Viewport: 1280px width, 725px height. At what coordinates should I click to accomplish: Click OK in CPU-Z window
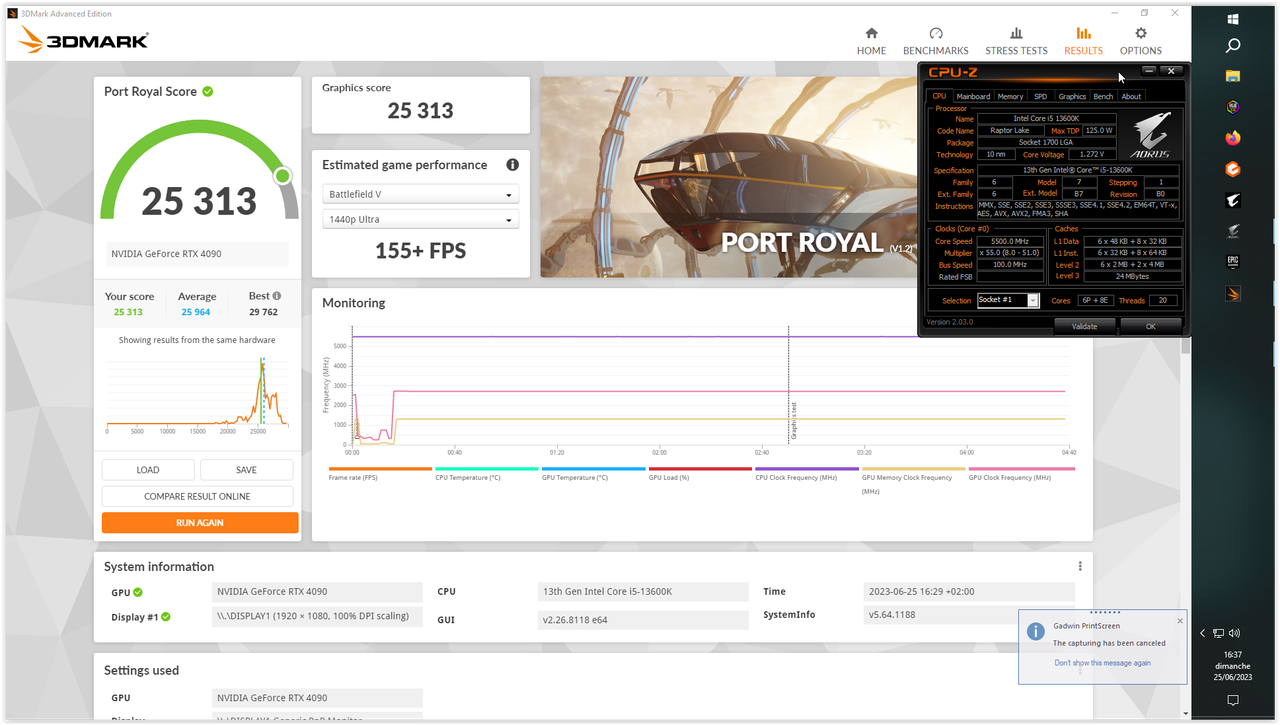click(1150, 326)
